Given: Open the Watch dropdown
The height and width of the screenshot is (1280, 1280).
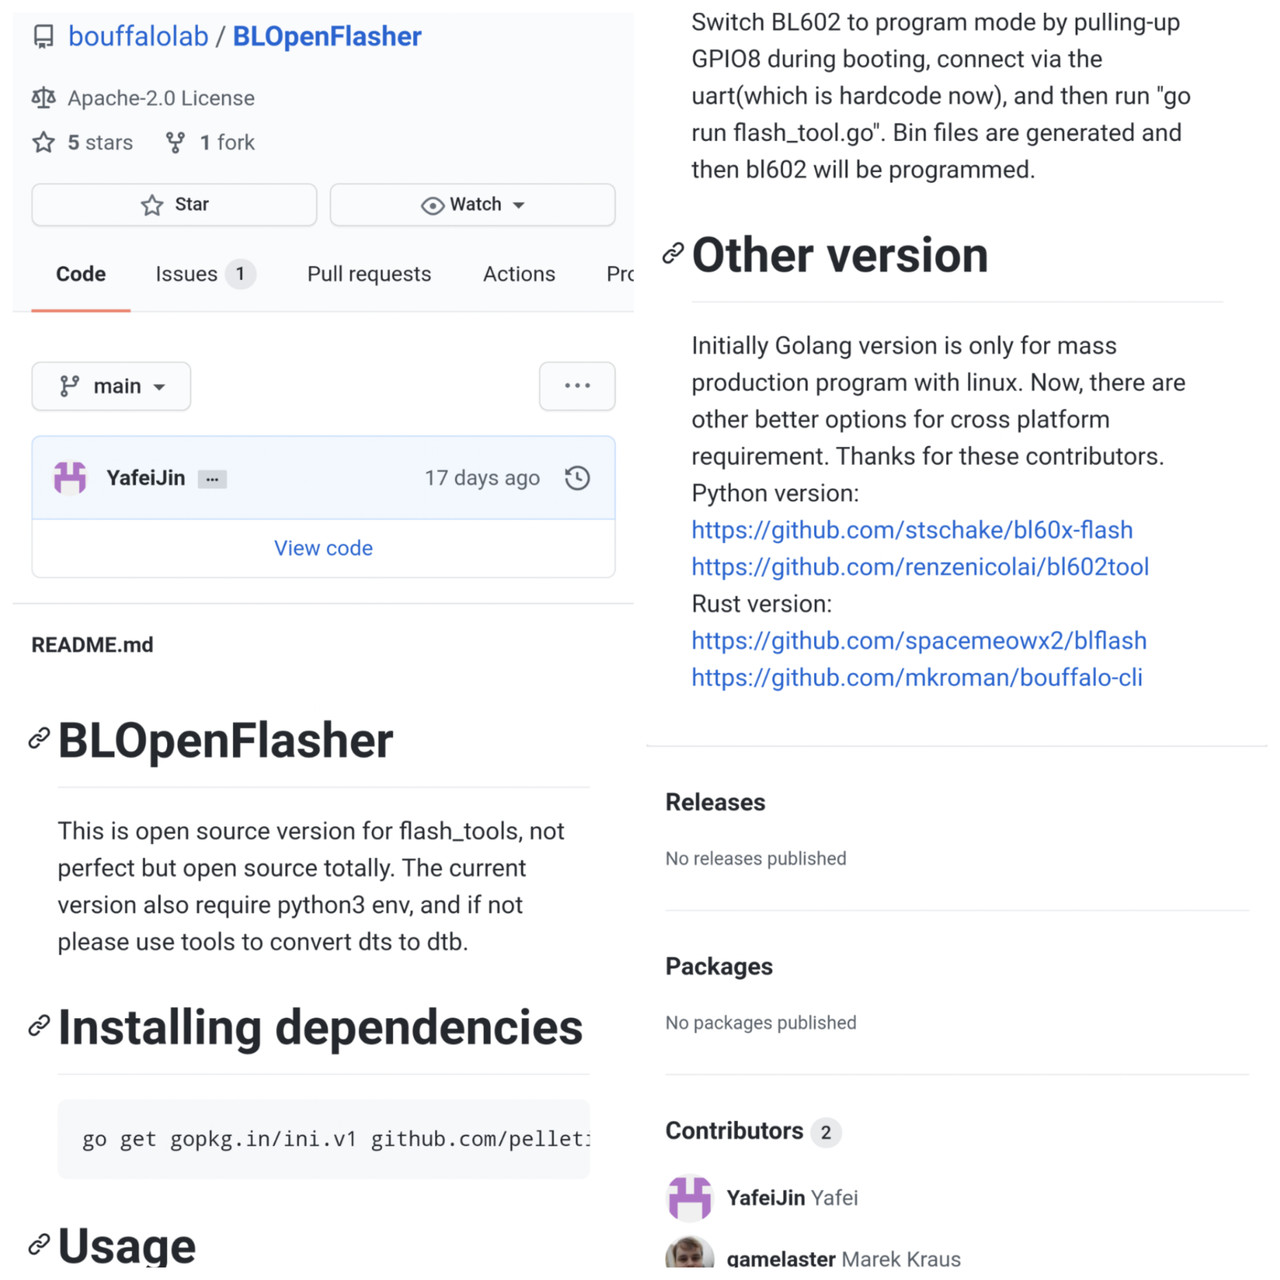Looking at the screenshot, I should [x=472, y=205].
